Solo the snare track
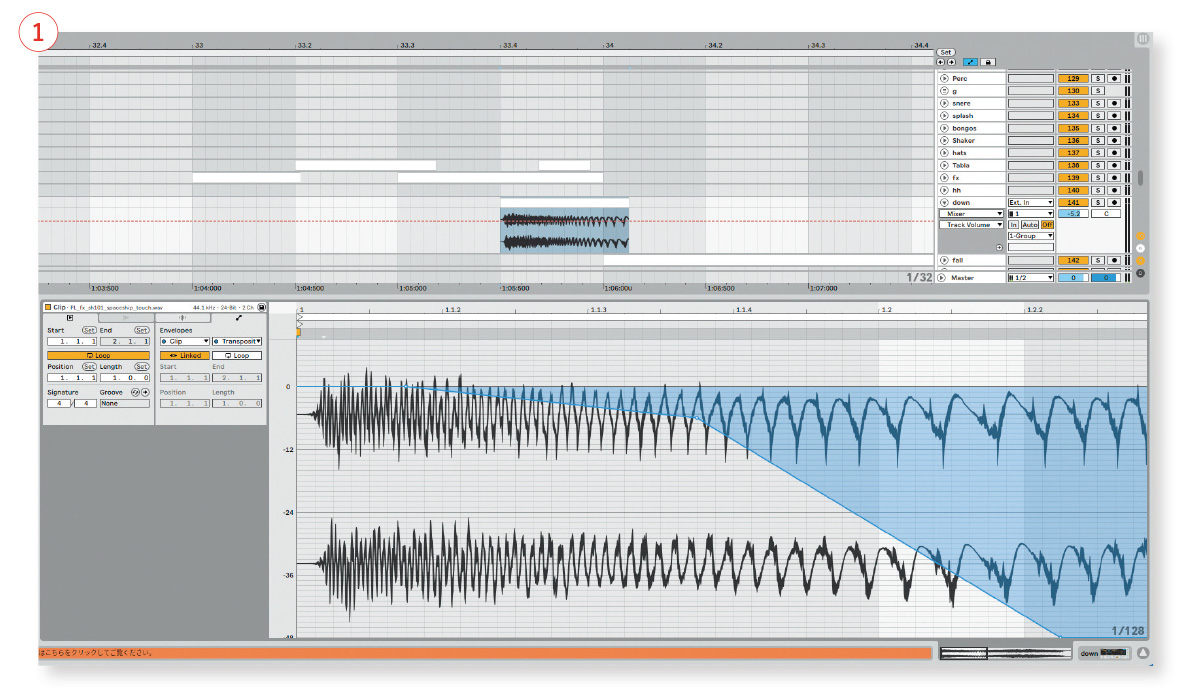Screen dimensions: 1200x690 tap(1097, 103)
